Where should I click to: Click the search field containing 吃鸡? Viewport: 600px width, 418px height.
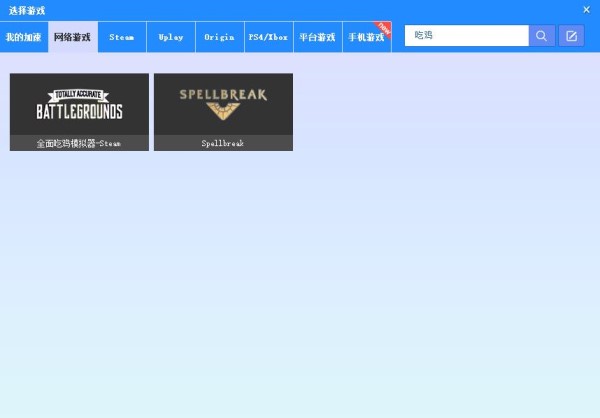[x=467, y=36]
